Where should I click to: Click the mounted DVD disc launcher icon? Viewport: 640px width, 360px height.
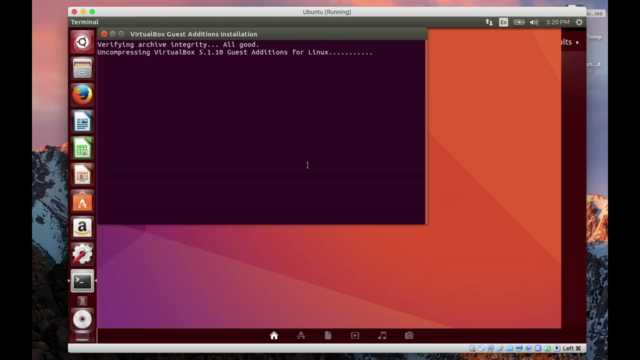click(x=82, y=319)
